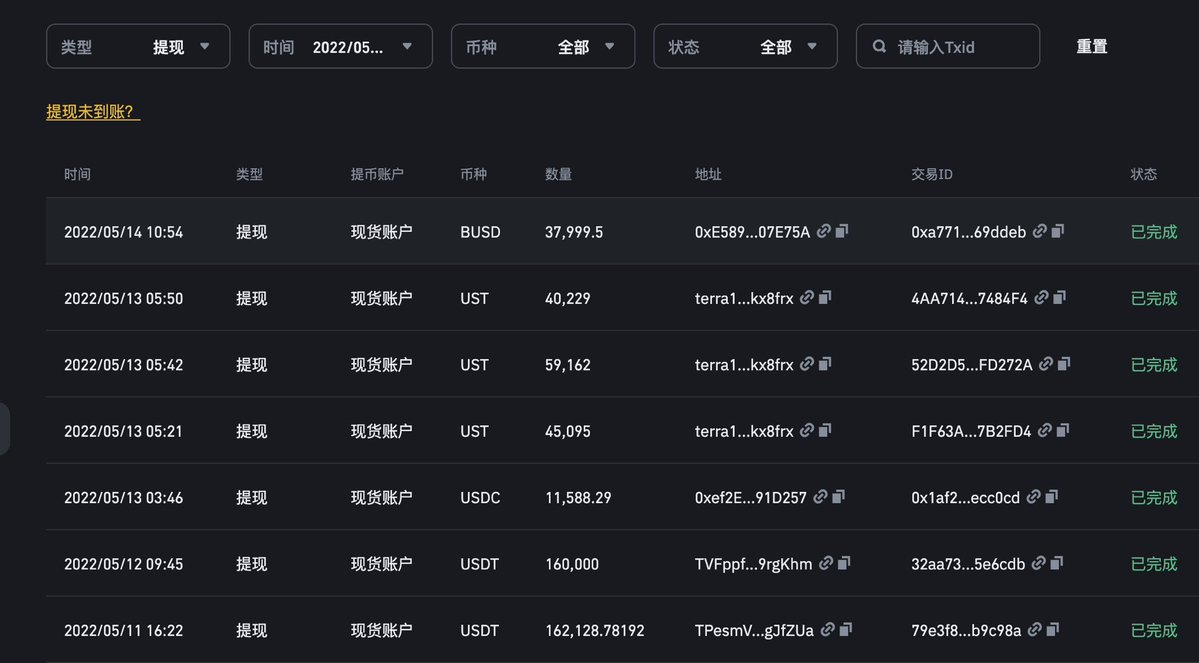Image resolution: width=1199 pixels, height=663 pixels.
Task: Select the amount 160,000
Action: tap(572, 564)
